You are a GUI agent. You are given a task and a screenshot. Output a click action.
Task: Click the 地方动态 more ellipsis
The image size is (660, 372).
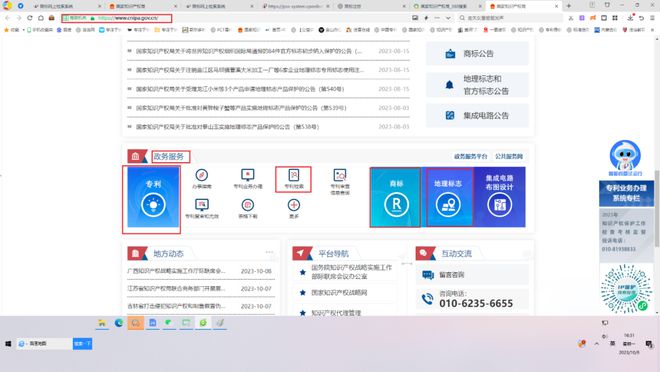tap(269, 252)
